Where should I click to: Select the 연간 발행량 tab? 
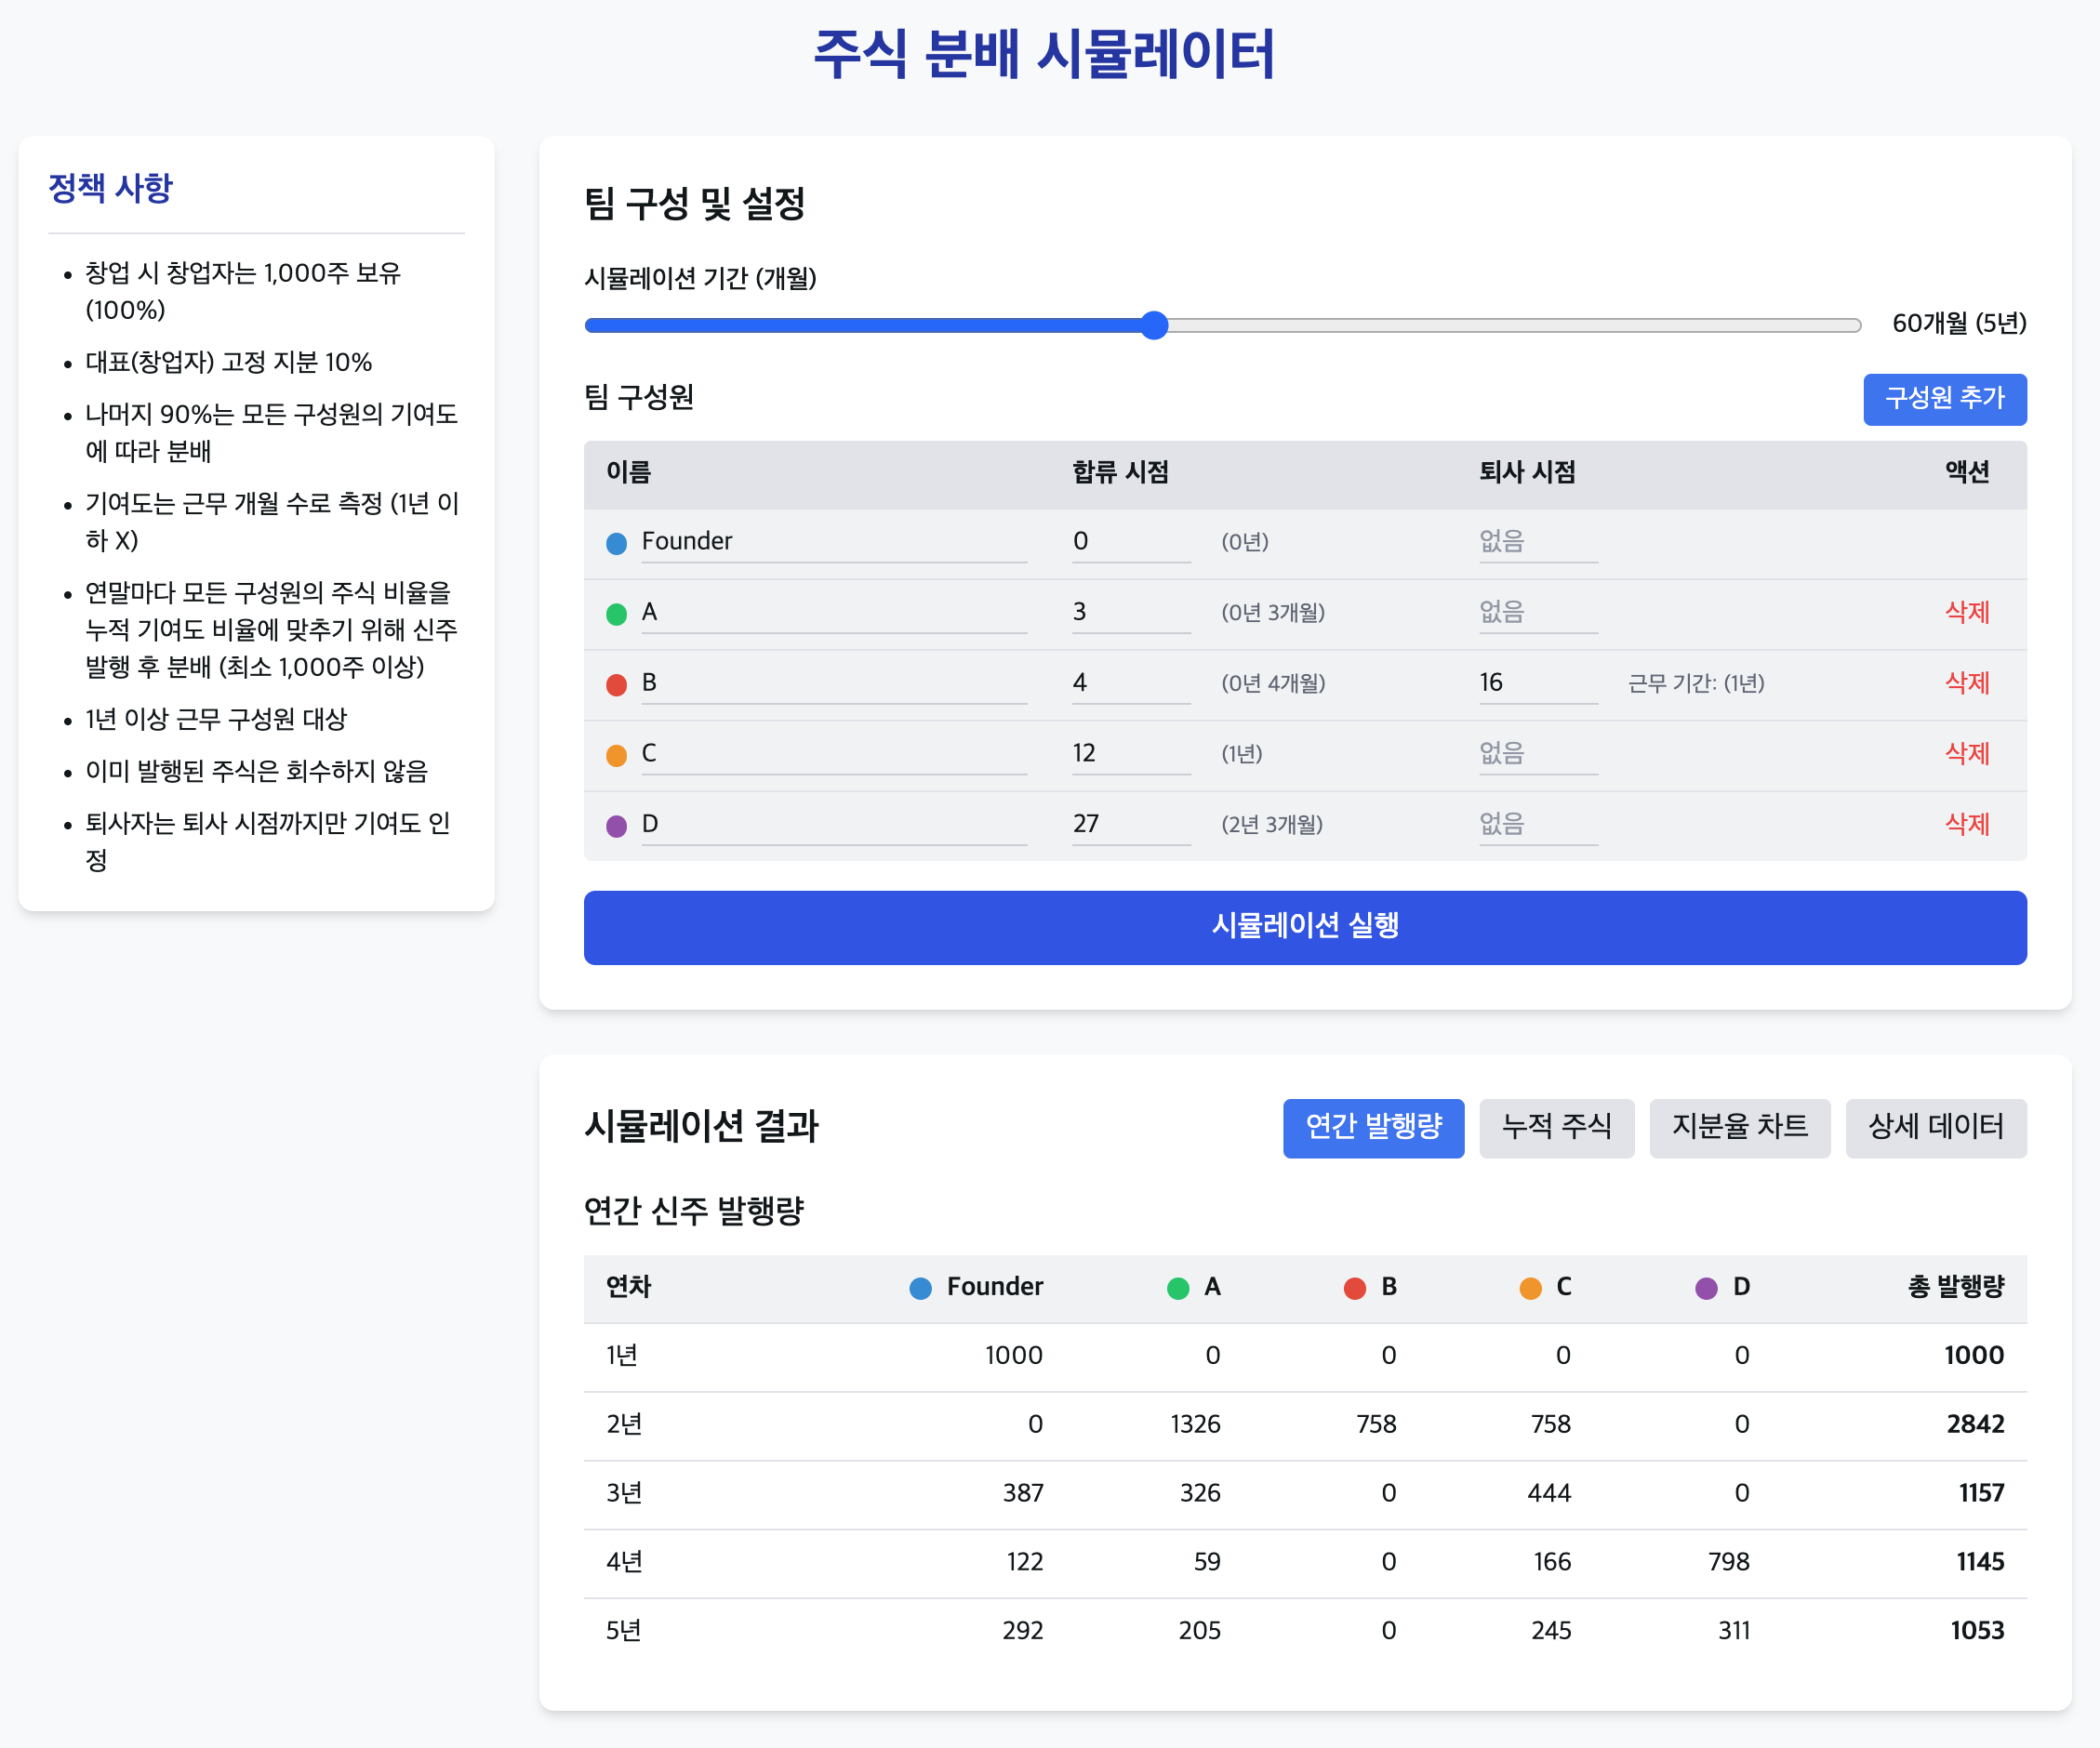(1372, 1127)
